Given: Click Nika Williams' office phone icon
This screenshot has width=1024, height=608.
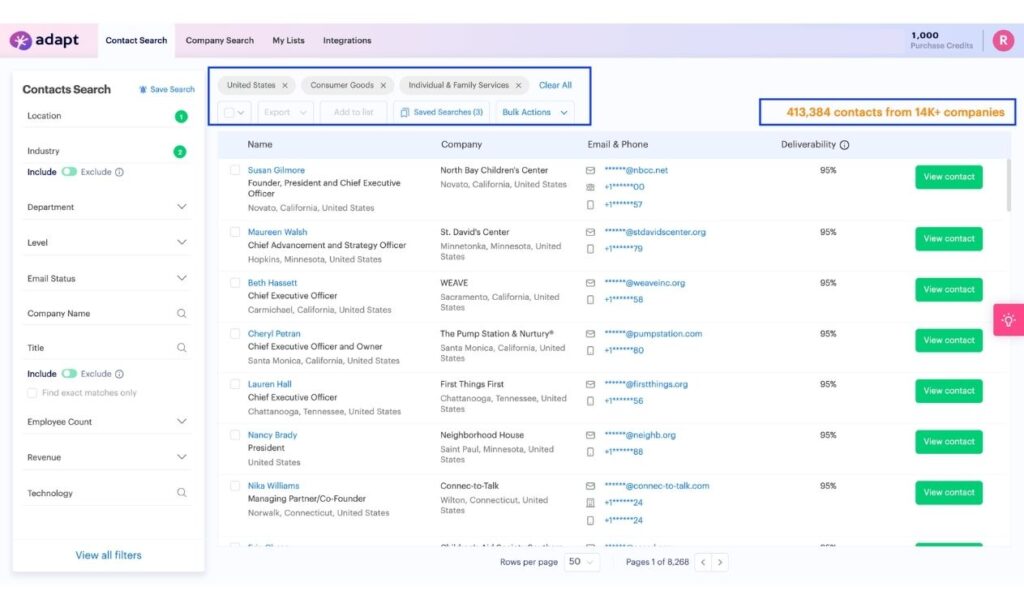Looking at the screenshot, I should click(x=590, y=503).
